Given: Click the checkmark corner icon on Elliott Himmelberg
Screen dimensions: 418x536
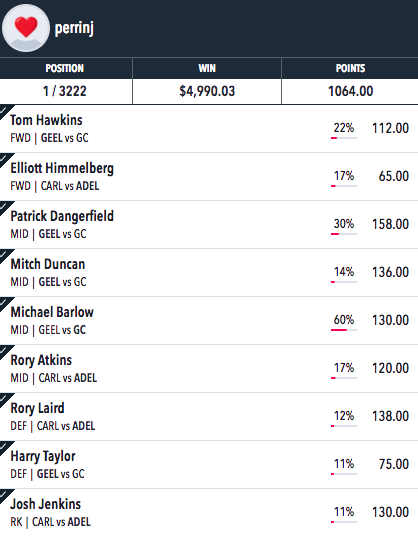Looking at the screenshot, I should 5,159.
